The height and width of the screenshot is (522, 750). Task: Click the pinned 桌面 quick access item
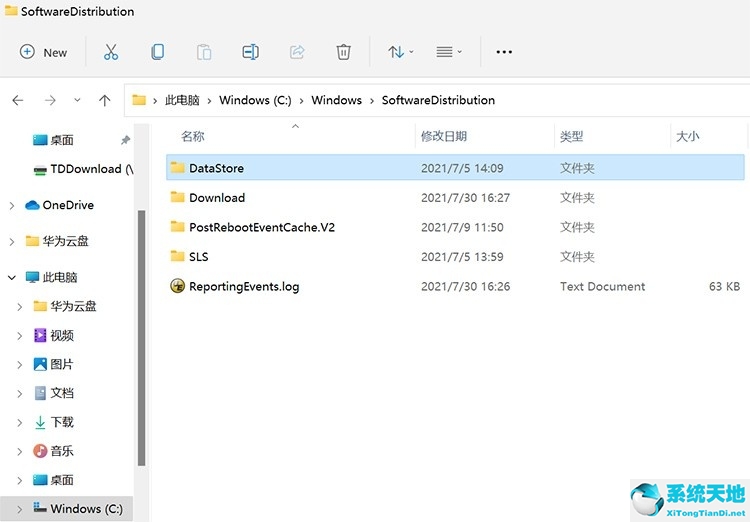pyautogui.click(x=62, y=140)
